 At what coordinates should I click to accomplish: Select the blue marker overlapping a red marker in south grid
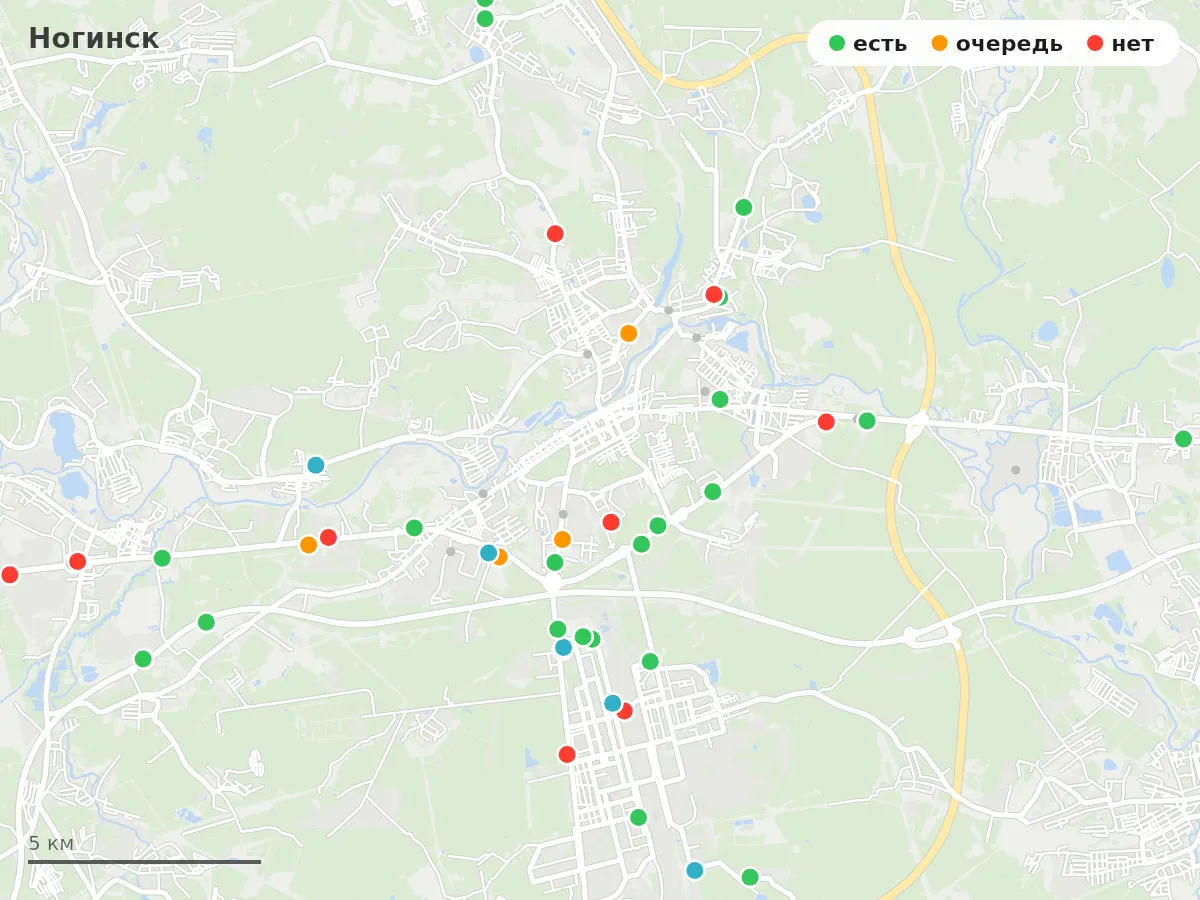point(613,703)
